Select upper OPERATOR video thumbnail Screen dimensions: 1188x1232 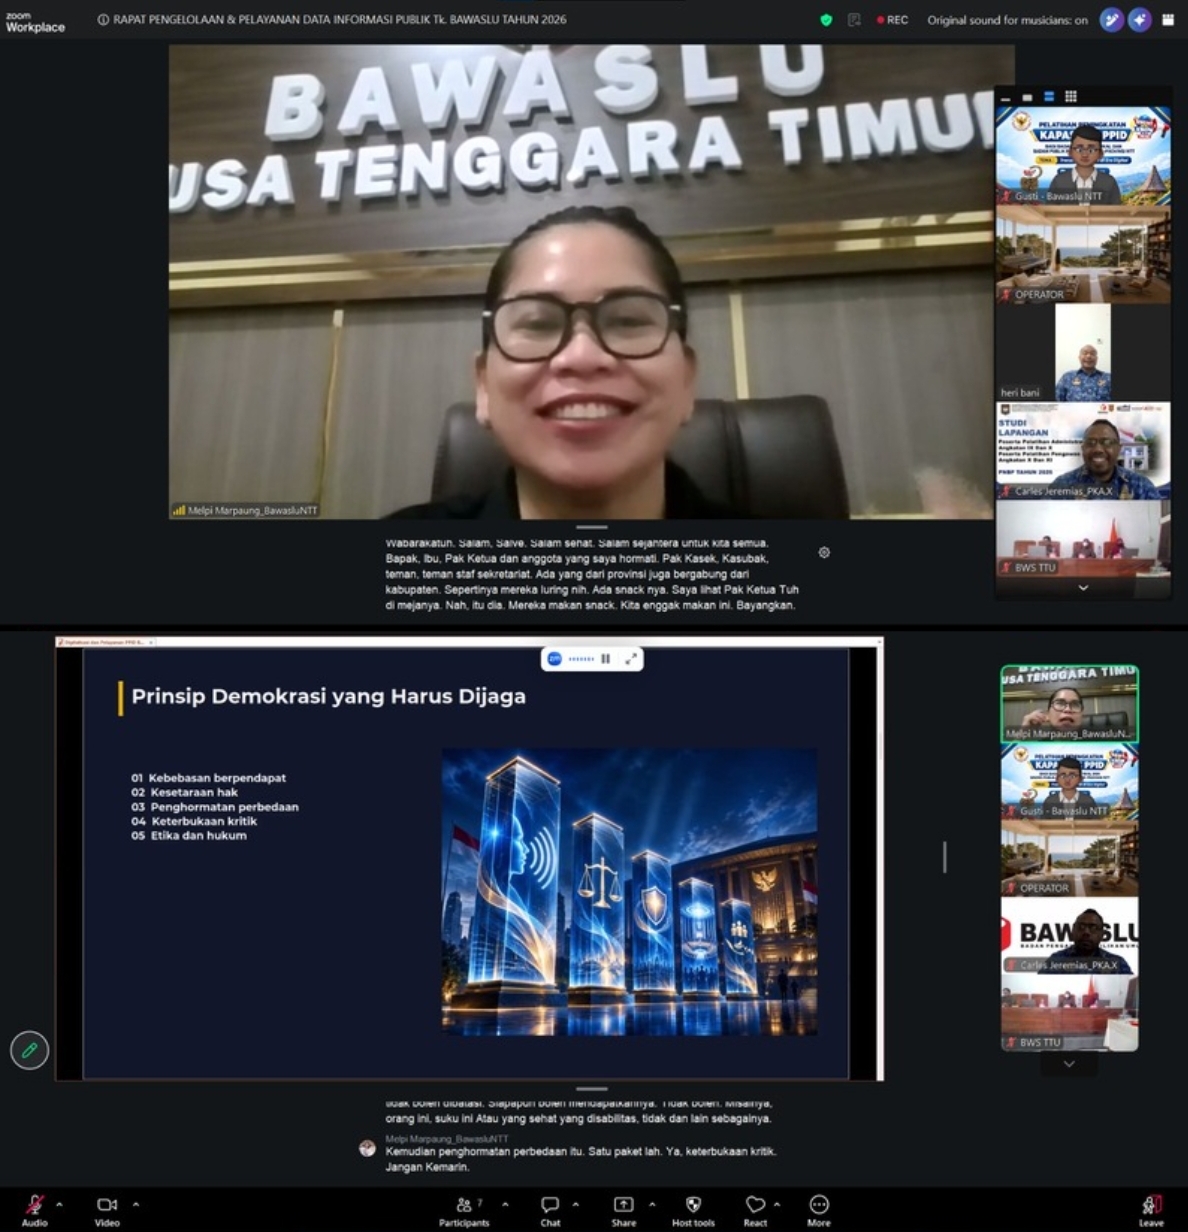pyautogui.click(x=1083, y=254)
